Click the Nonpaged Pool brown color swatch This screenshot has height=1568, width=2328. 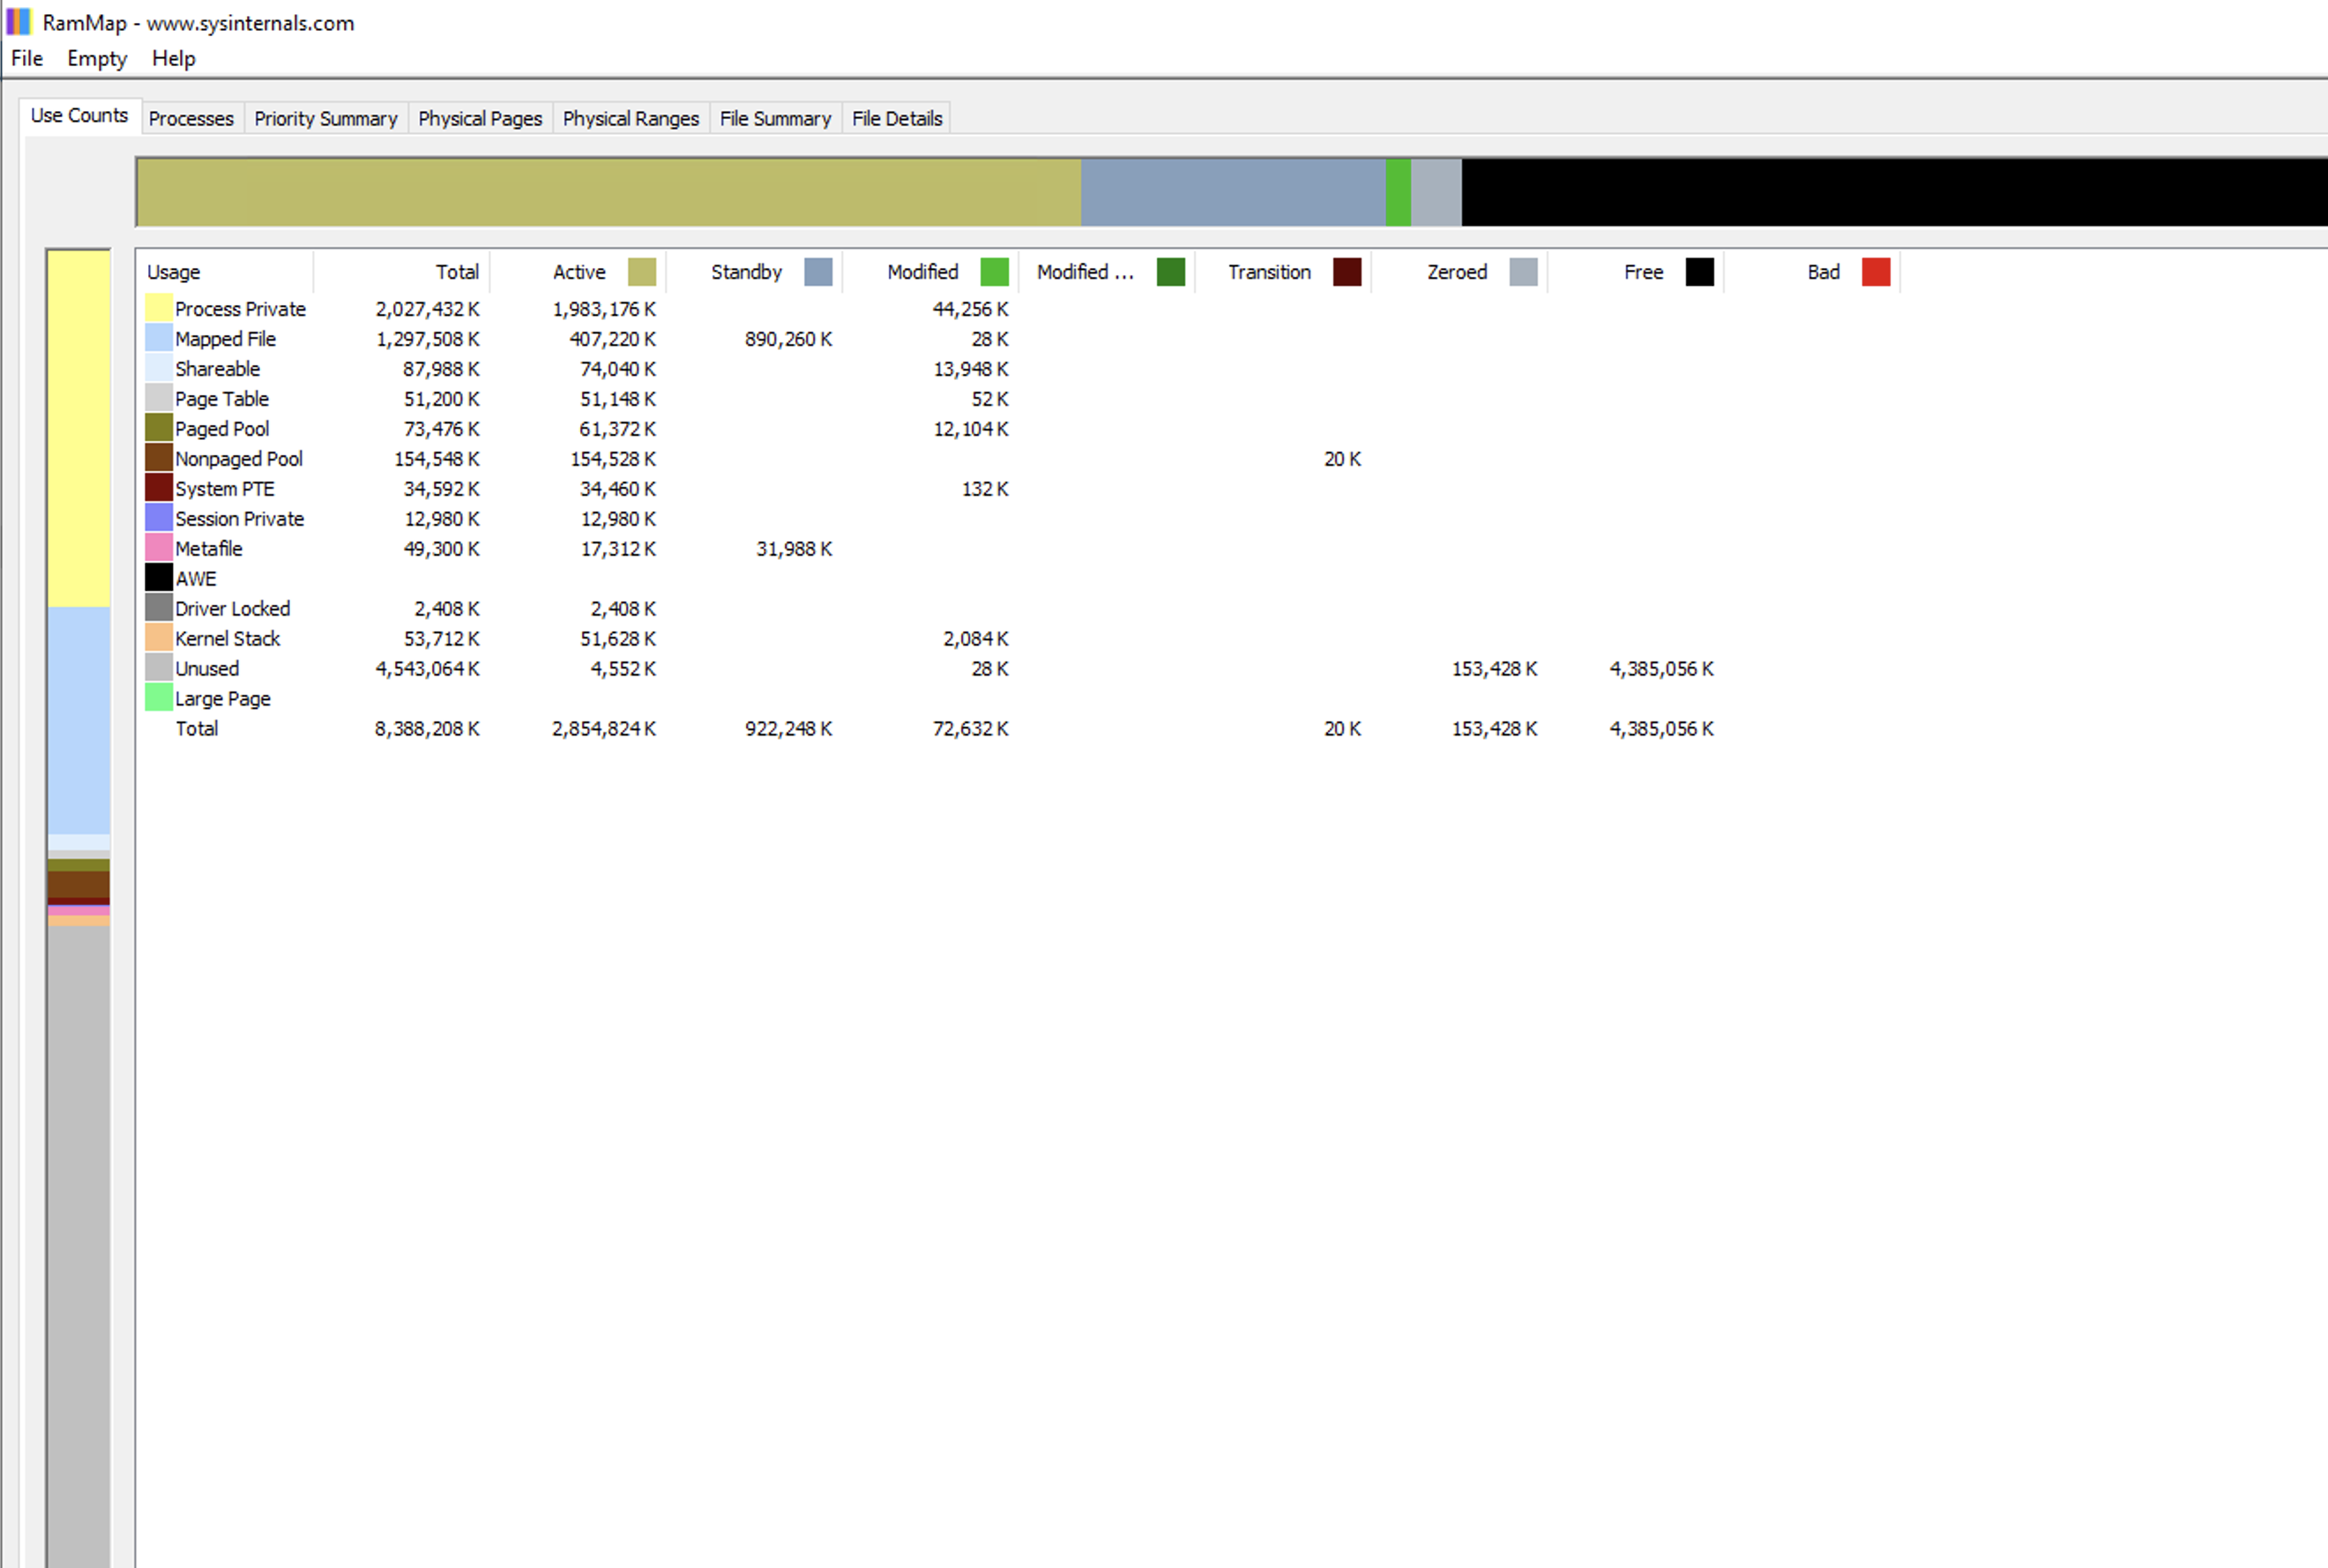[158, 458]
